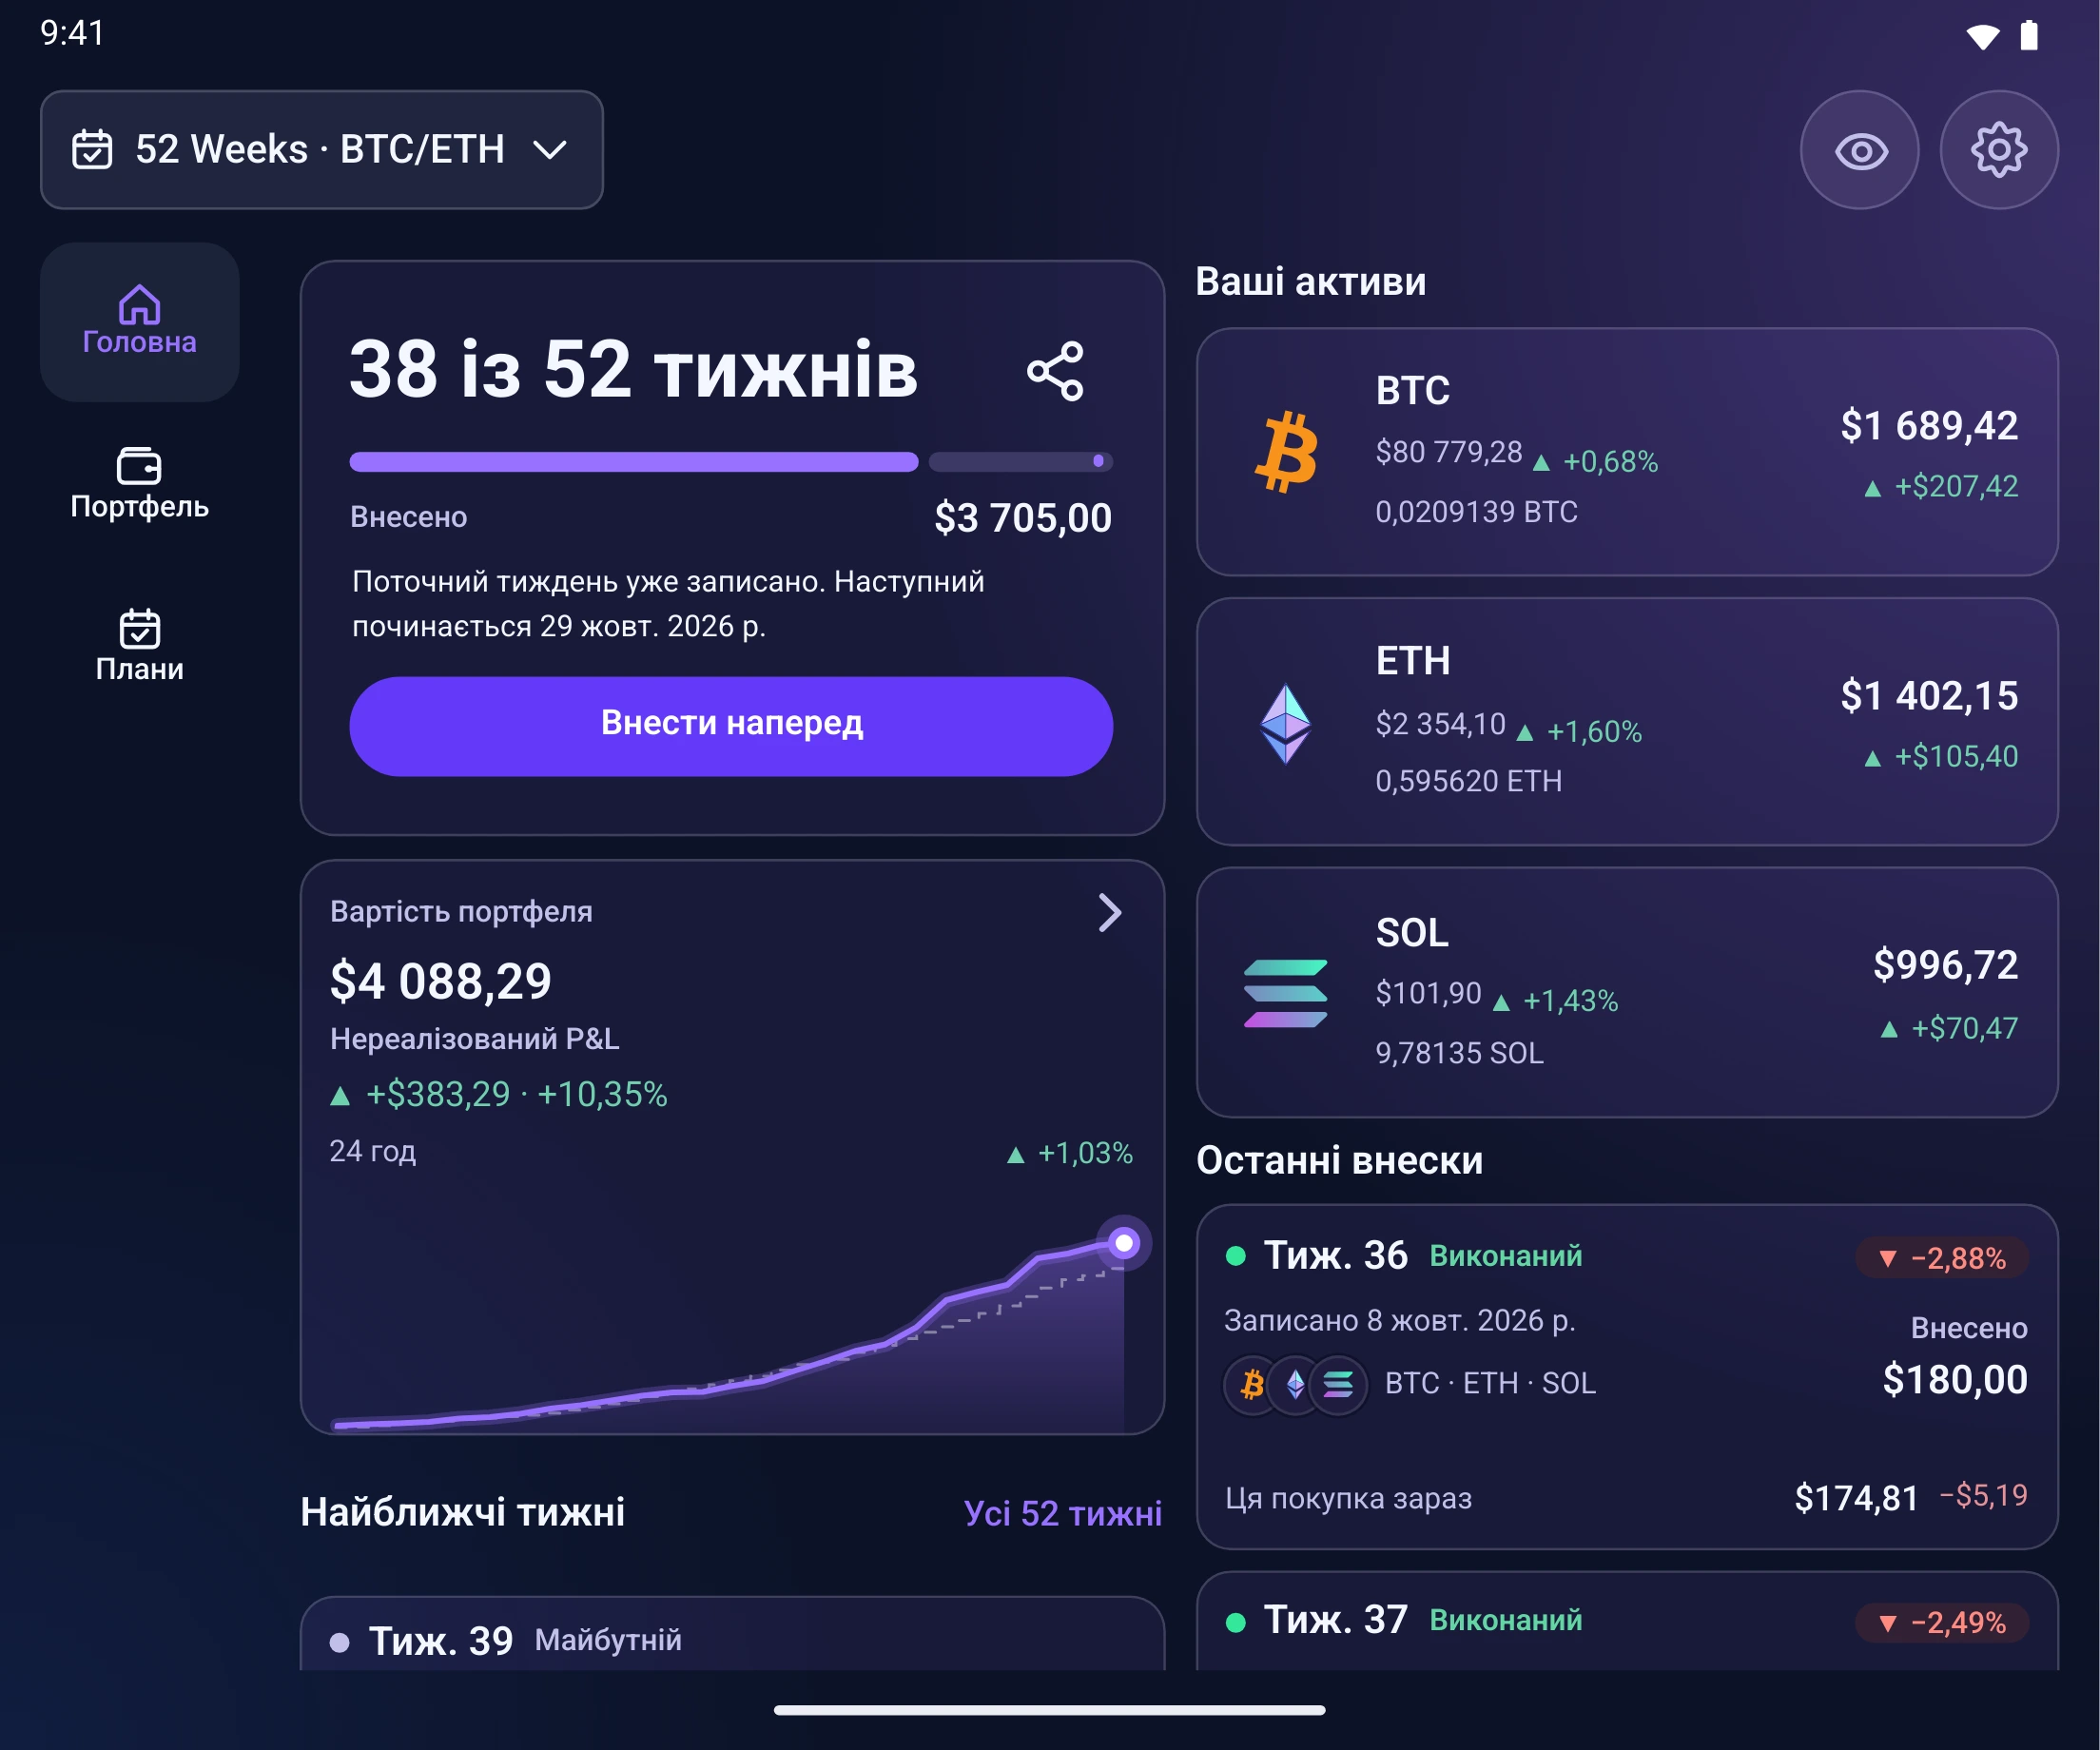Click the calendar icon in plan selector

[92, 150]
